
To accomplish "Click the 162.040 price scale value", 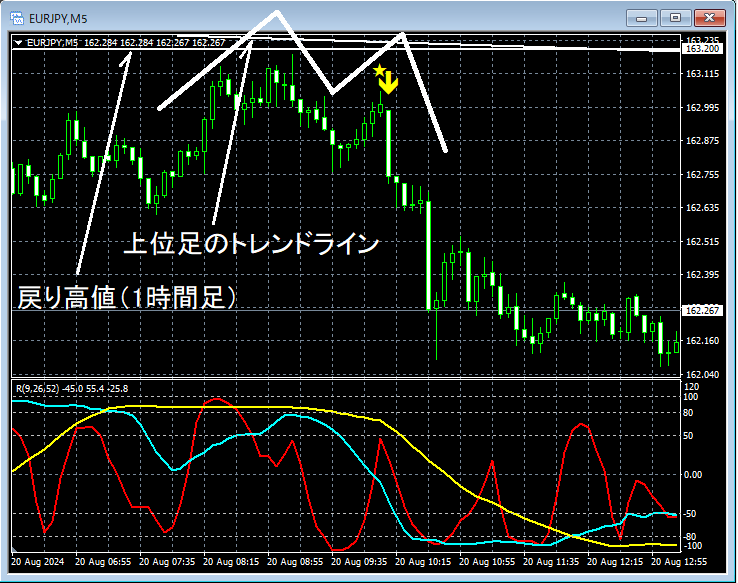I will (702, 375).
